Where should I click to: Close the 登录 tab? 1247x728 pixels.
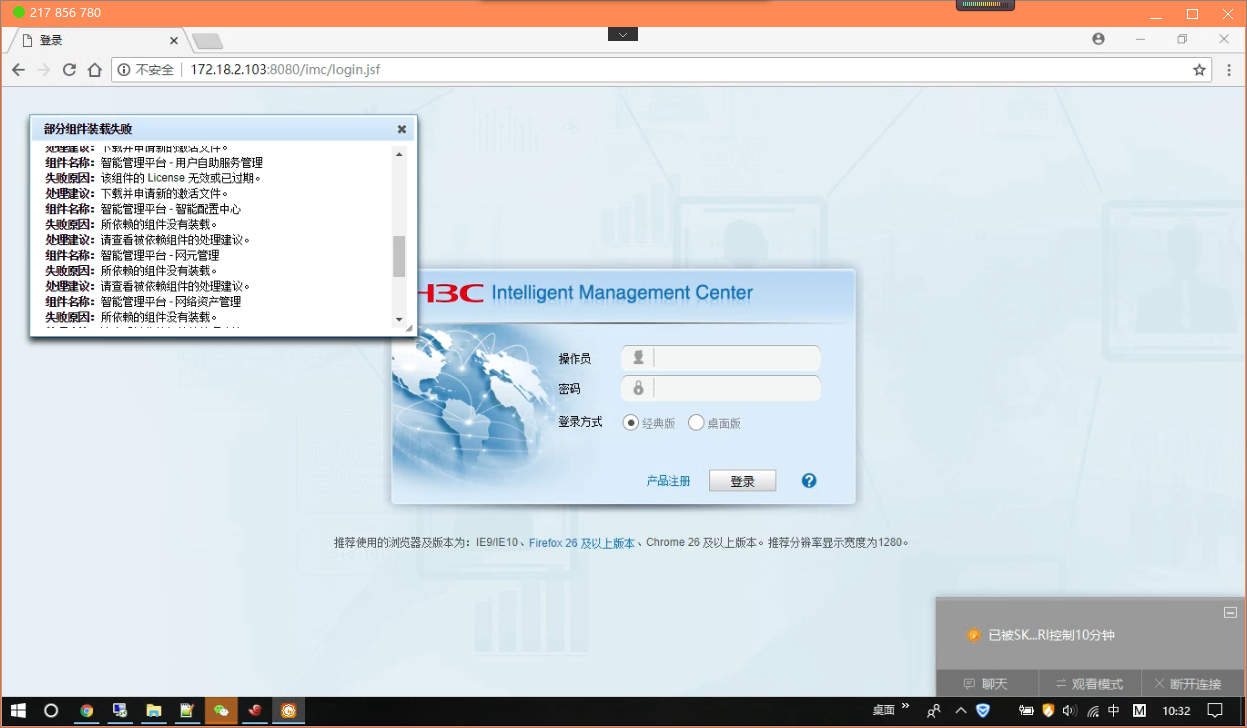click(x=174, y=41)
